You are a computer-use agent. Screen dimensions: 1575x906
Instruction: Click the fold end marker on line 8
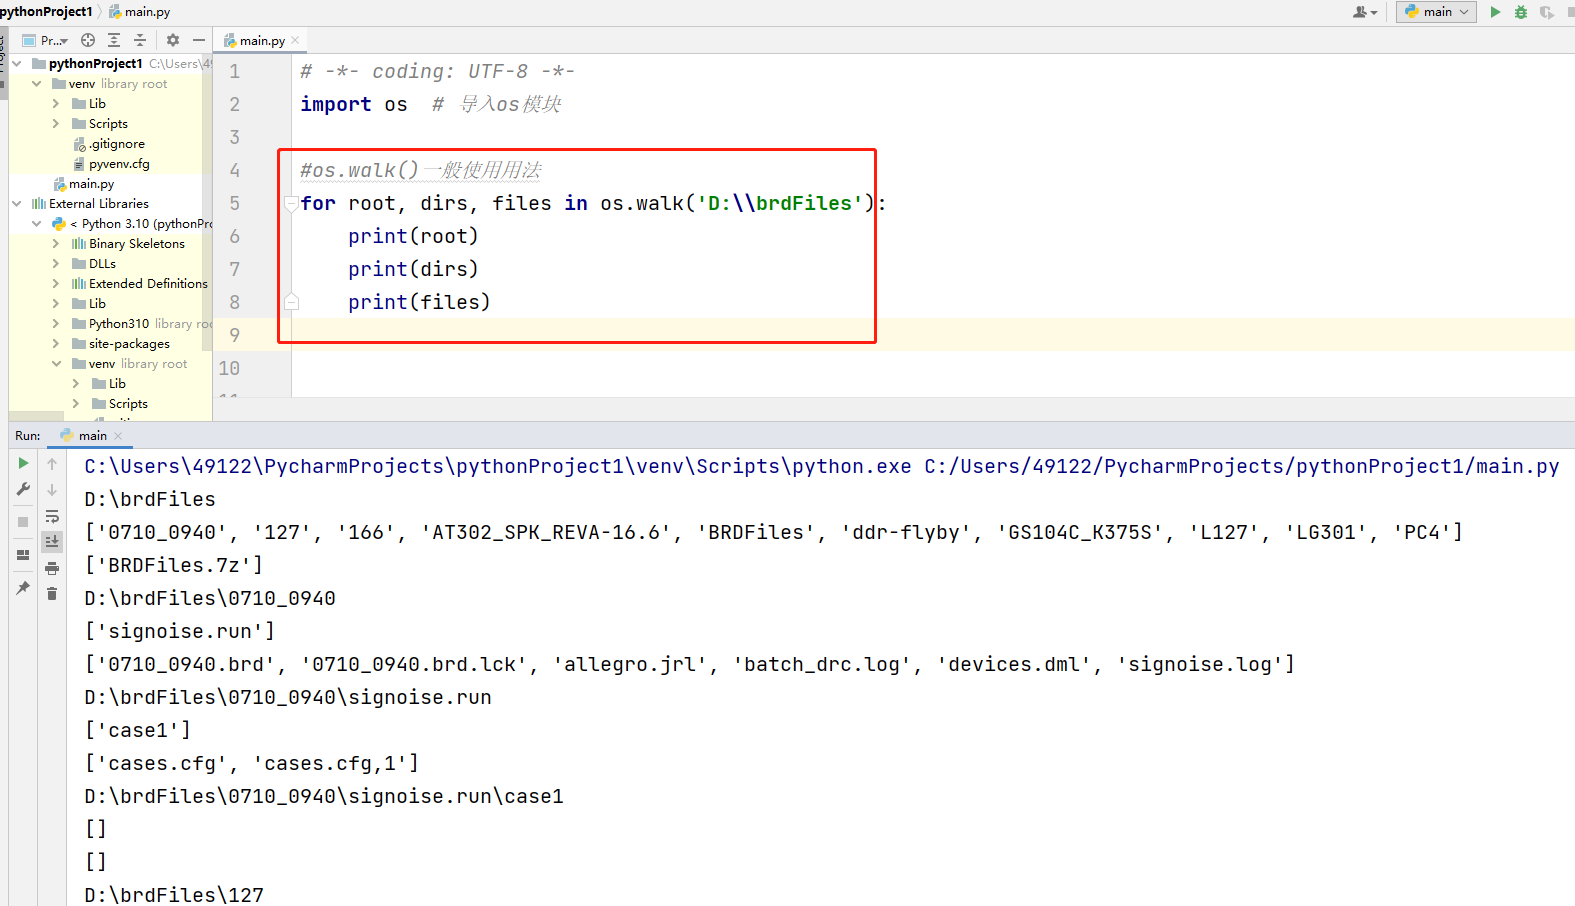pos(291,302)
